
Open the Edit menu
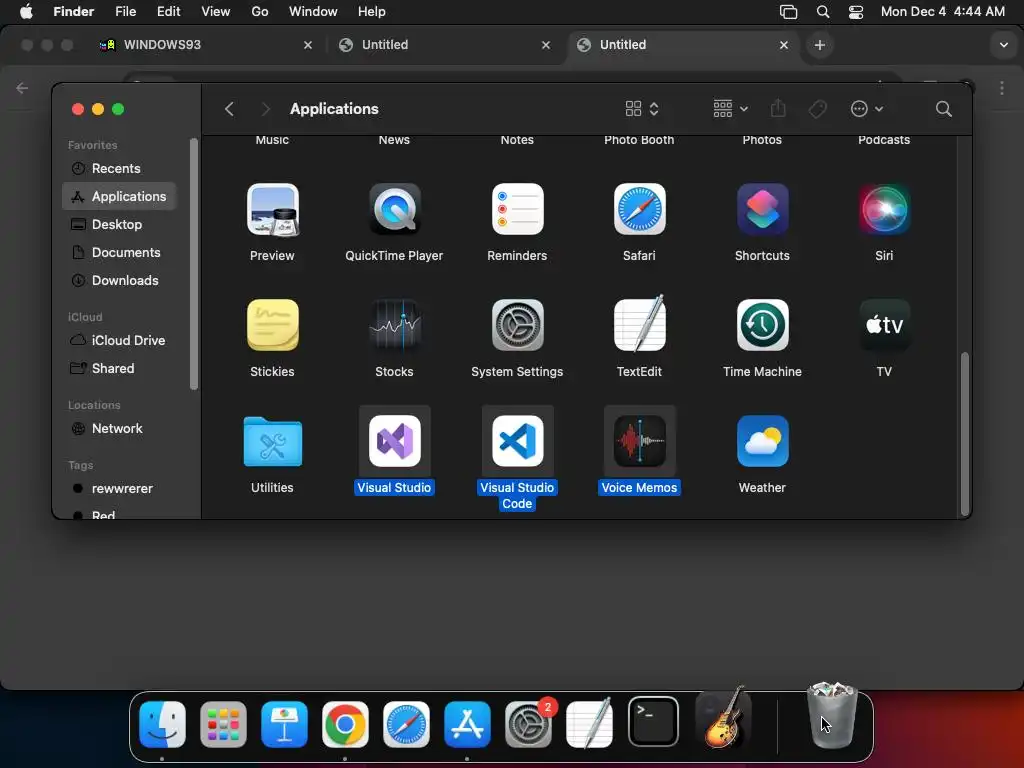pyautogui.click(x=168, y=12)
